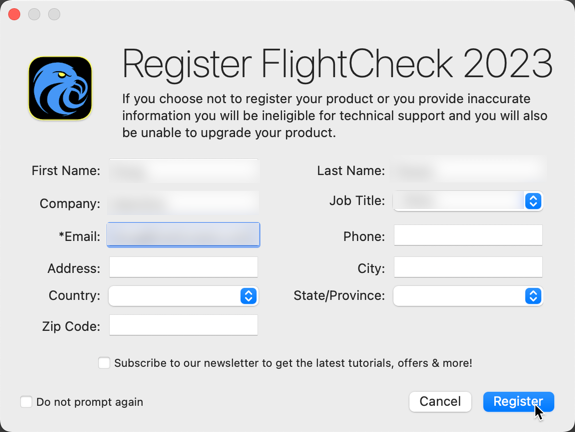This screenshot has height=432, width=575.
Task: Tick the Do not prompt again checkbox
Action: point(26,402)
